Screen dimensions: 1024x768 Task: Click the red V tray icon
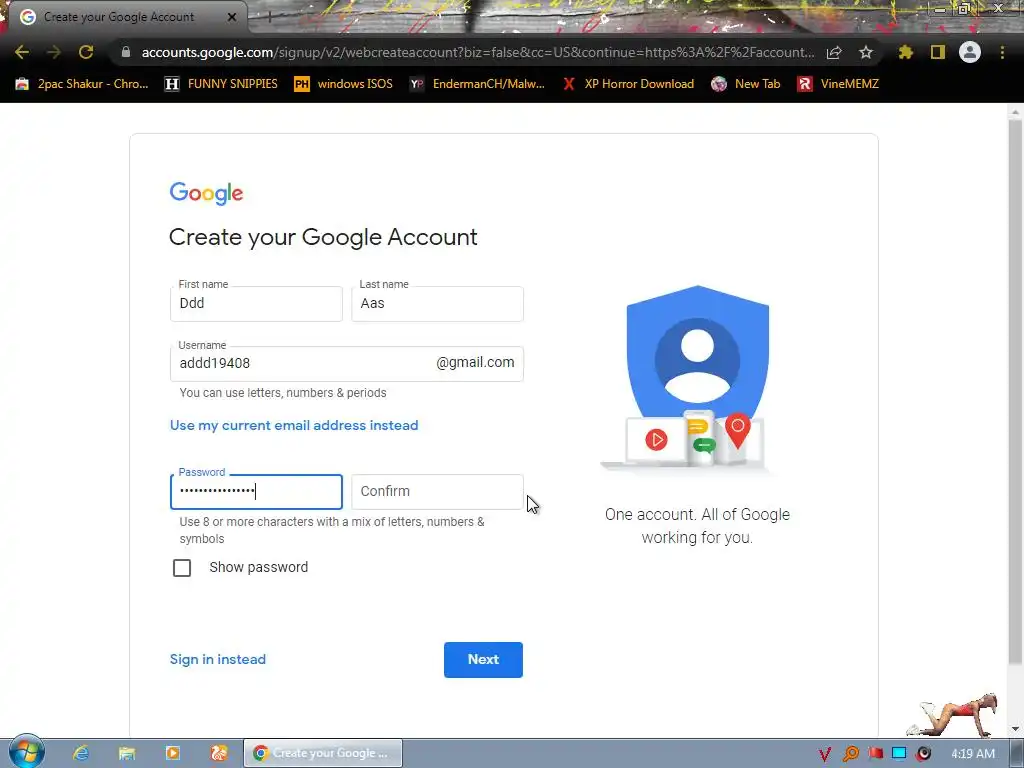pos(824,754)
